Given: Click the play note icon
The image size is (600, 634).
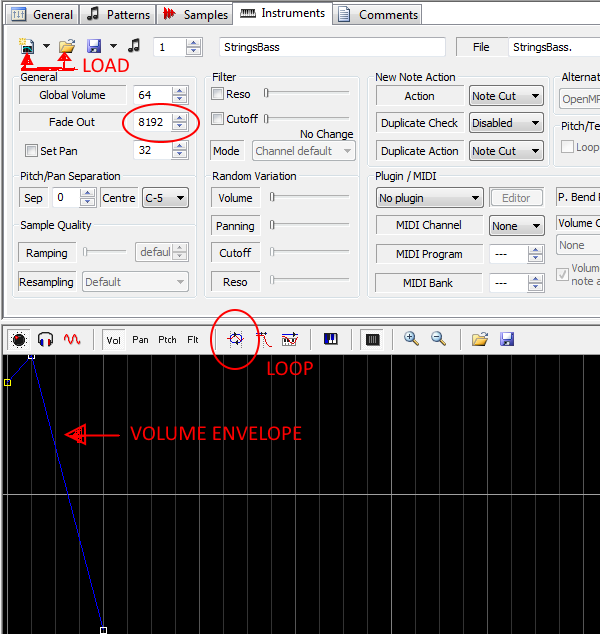Looking at the screenshot, I should [x=134, y=46].
